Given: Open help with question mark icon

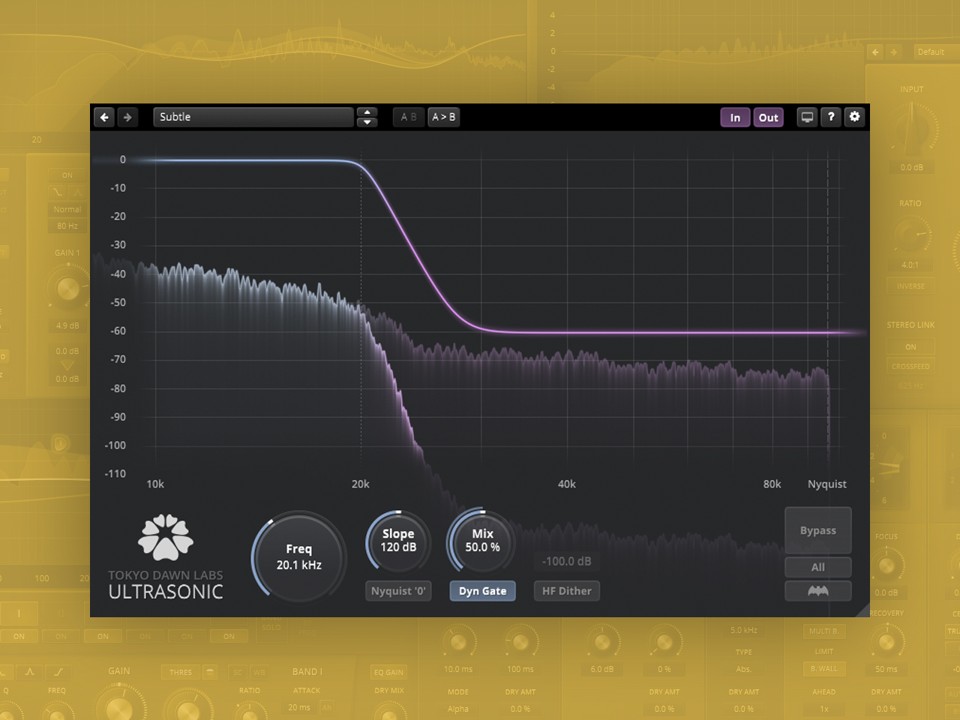Looking at the screenshot, I should click(831, 117).
